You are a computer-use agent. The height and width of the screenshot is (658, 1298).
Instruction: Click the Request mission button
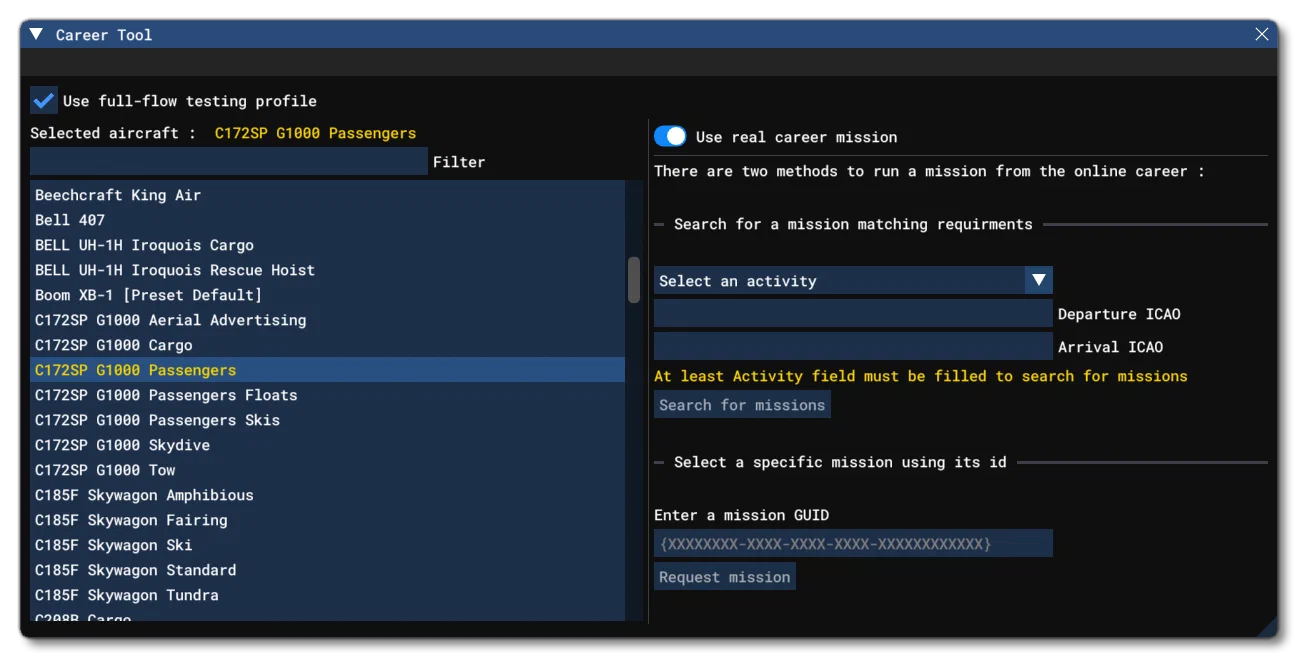(x=725, y=576)
